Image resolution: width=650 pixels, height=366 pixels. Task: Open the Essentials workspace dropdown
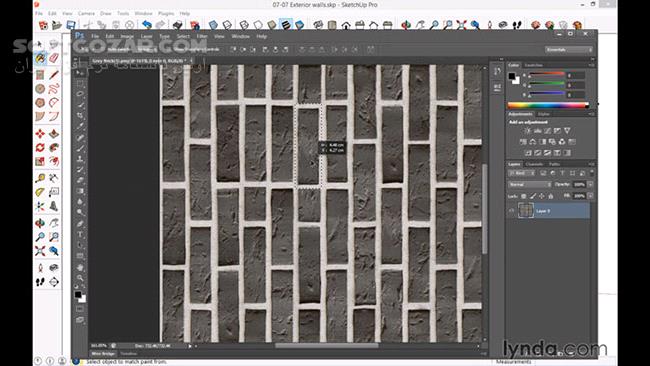coord(569,50)
